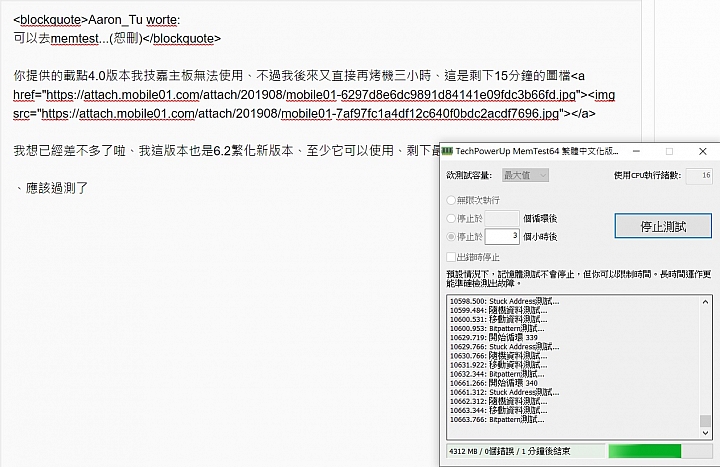Stop the test with 停止測試 button
The width and height of the screenshot is (720, 467).
coord(663,226)
